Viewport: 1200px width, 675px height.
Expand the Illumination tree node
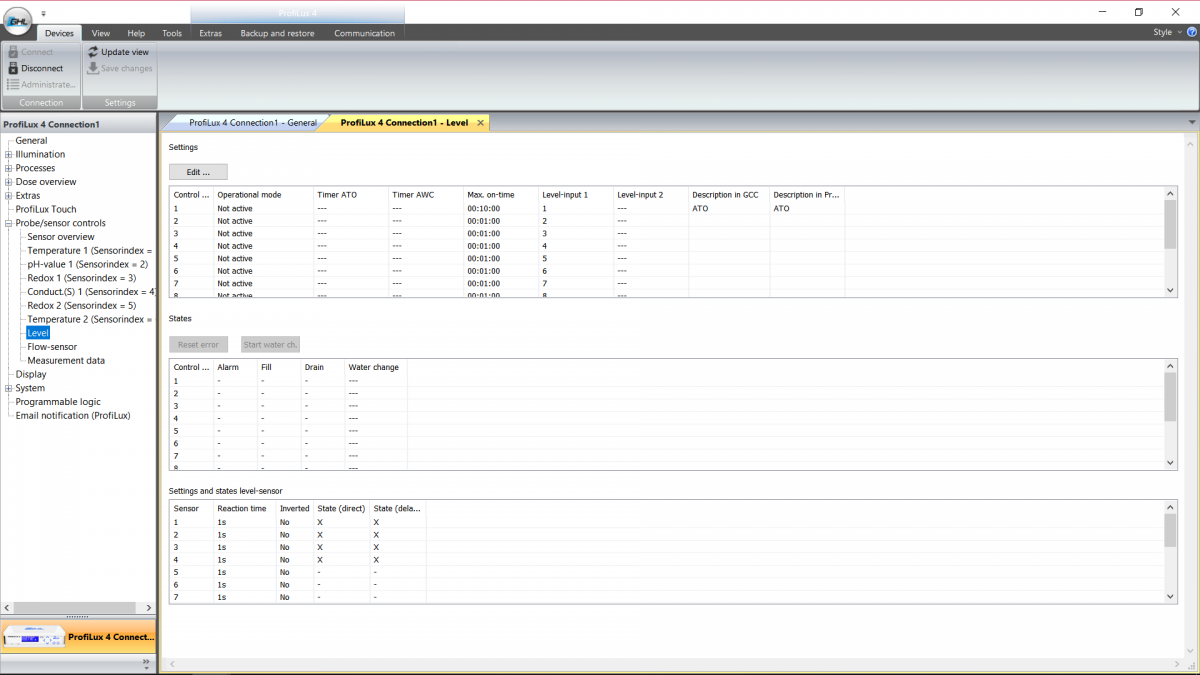point(9,155)
